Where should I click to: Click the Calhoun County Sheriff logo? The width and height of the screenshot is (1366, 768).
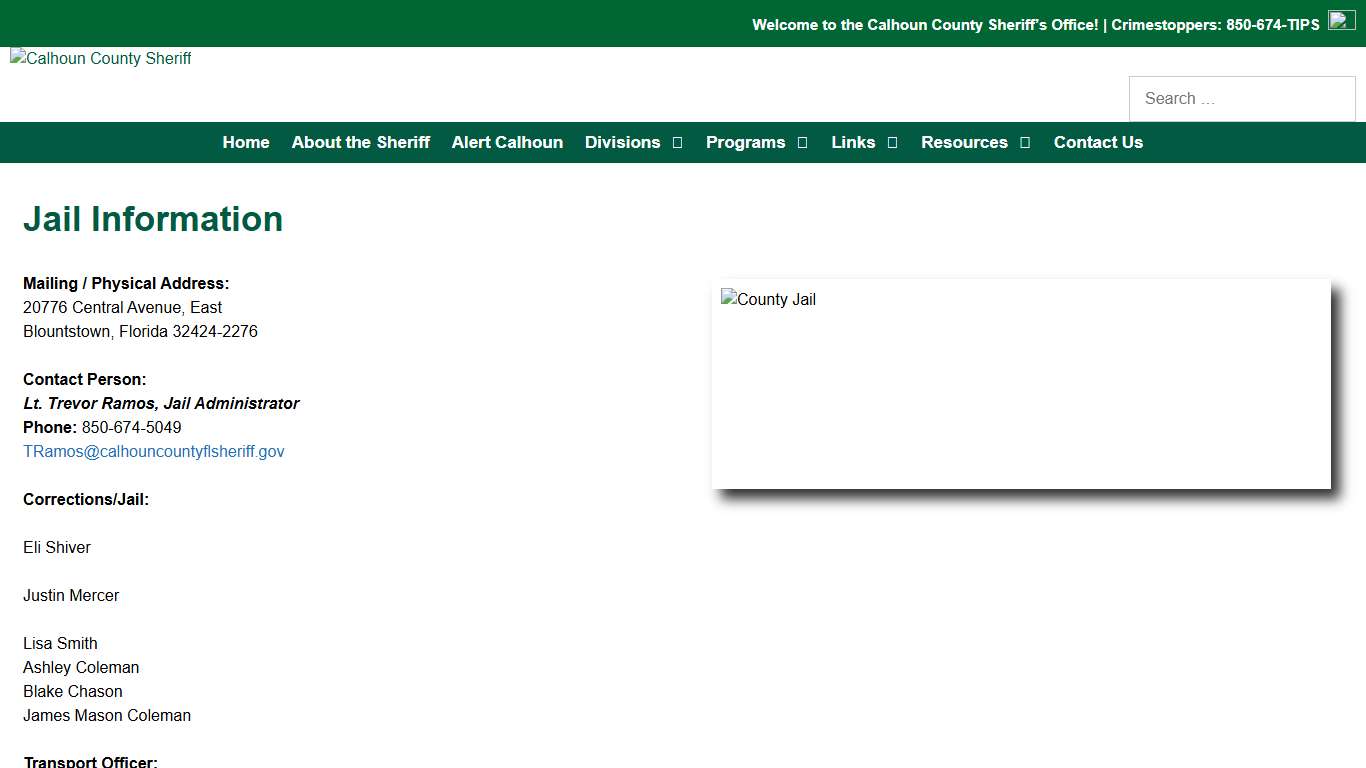(x=101, y=59)
